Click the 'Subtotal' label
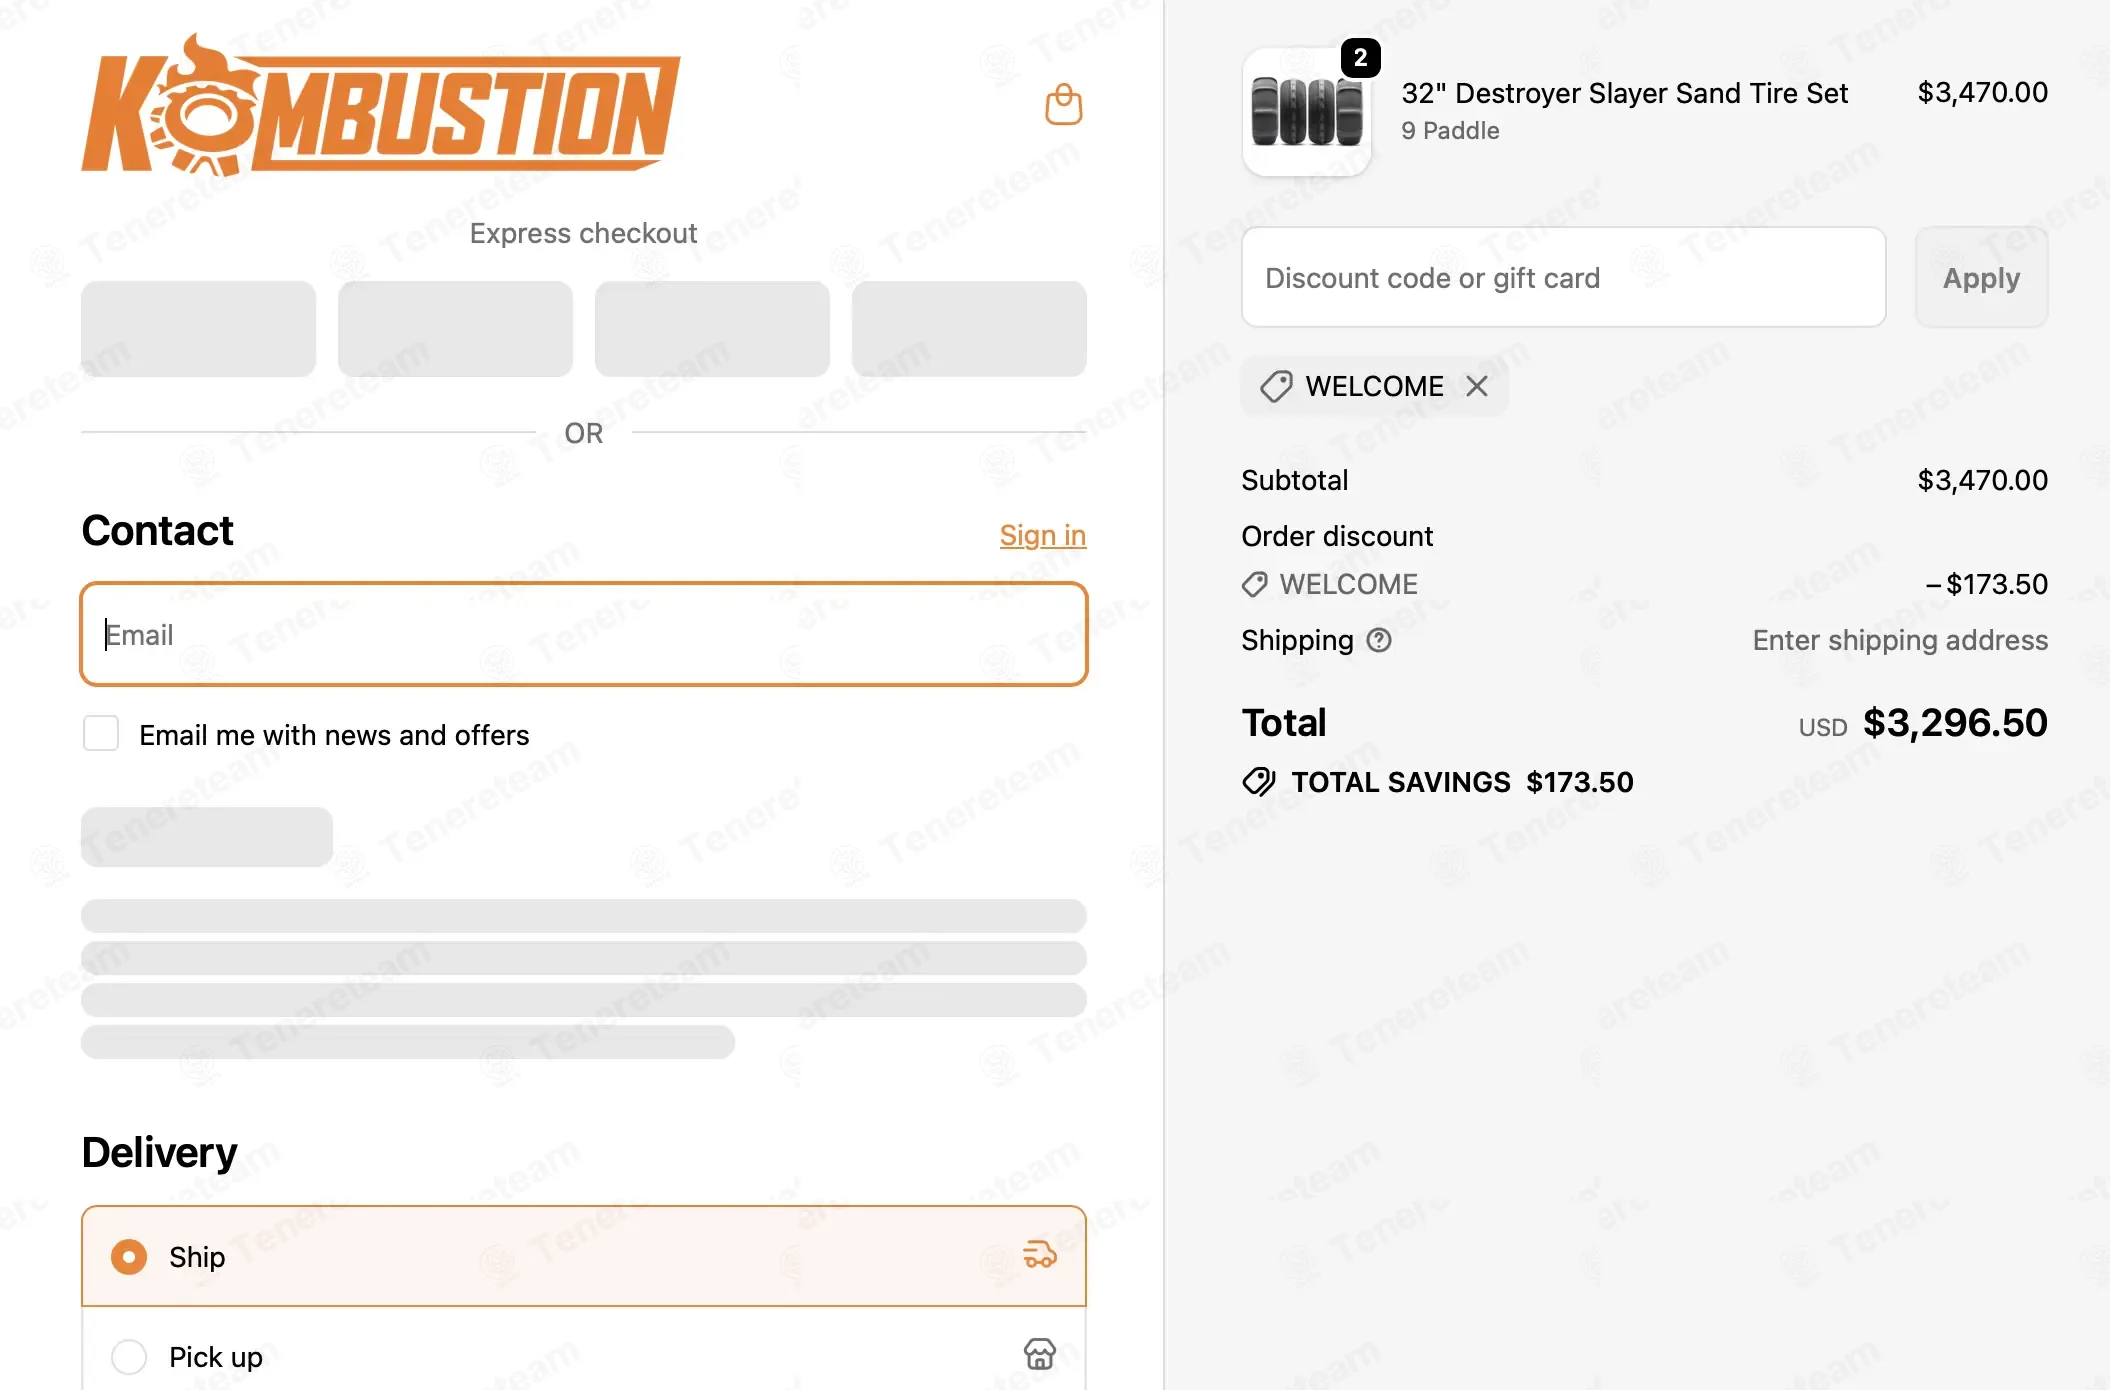The image size is (2110, 1390). tap(1295, 480)
